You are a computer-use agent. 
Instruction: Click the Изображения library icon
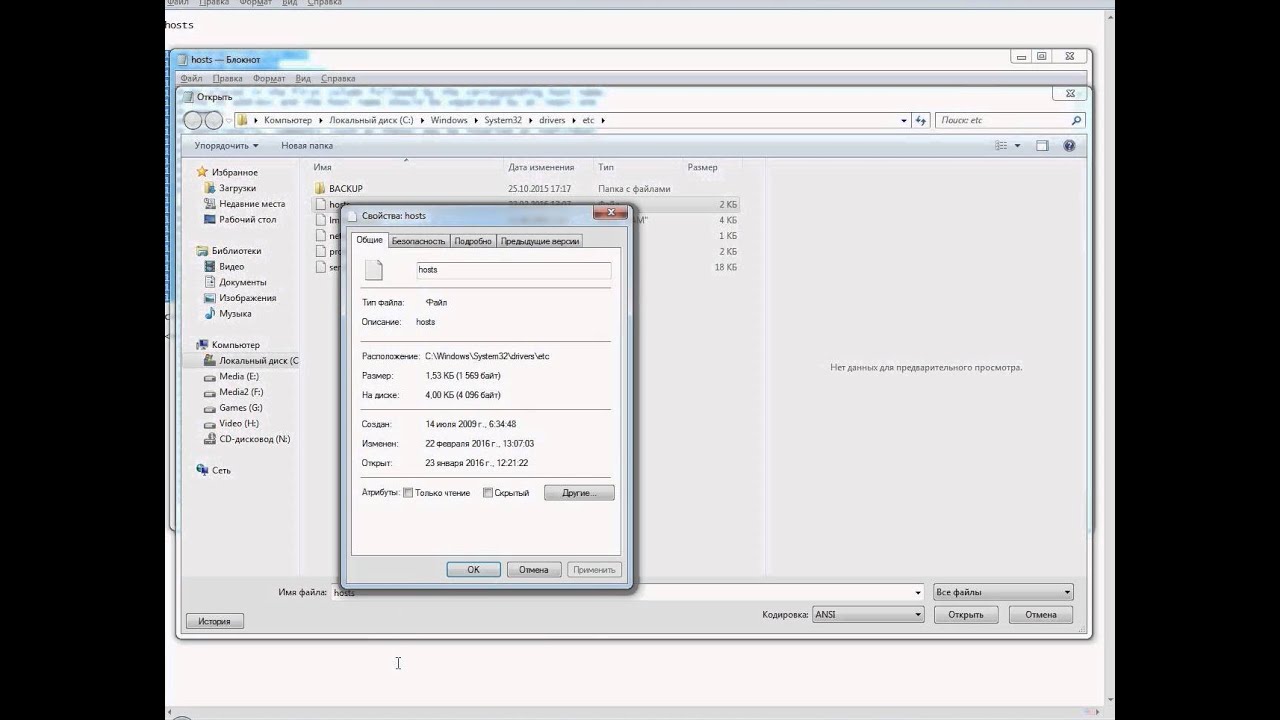click(210, 298)
